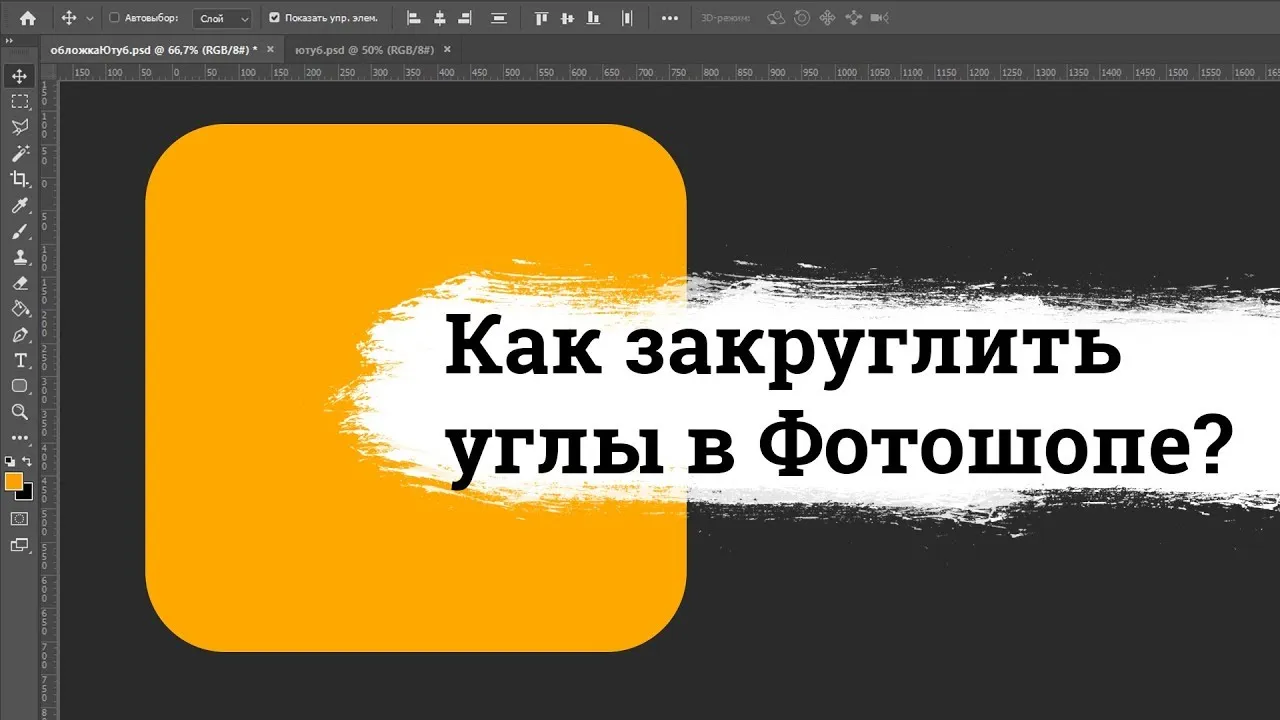This screenshot has width=1280, height=720.
Task: Select the Rounded Rectangle shape tool
Action: click(19, 386)
